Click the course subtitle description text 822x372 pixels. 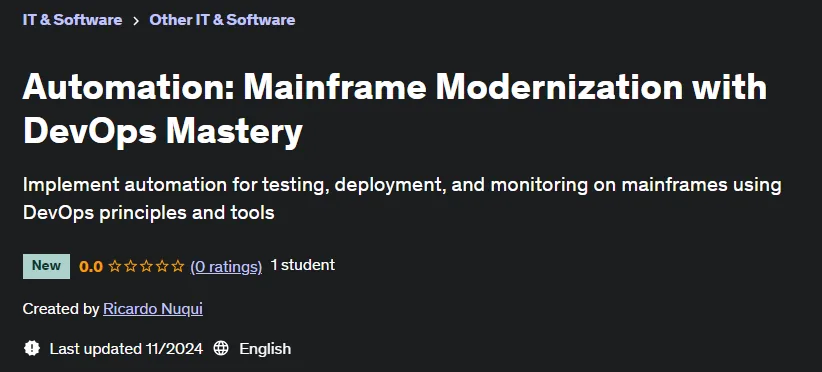pyautogui.click(x=402, y=199)
